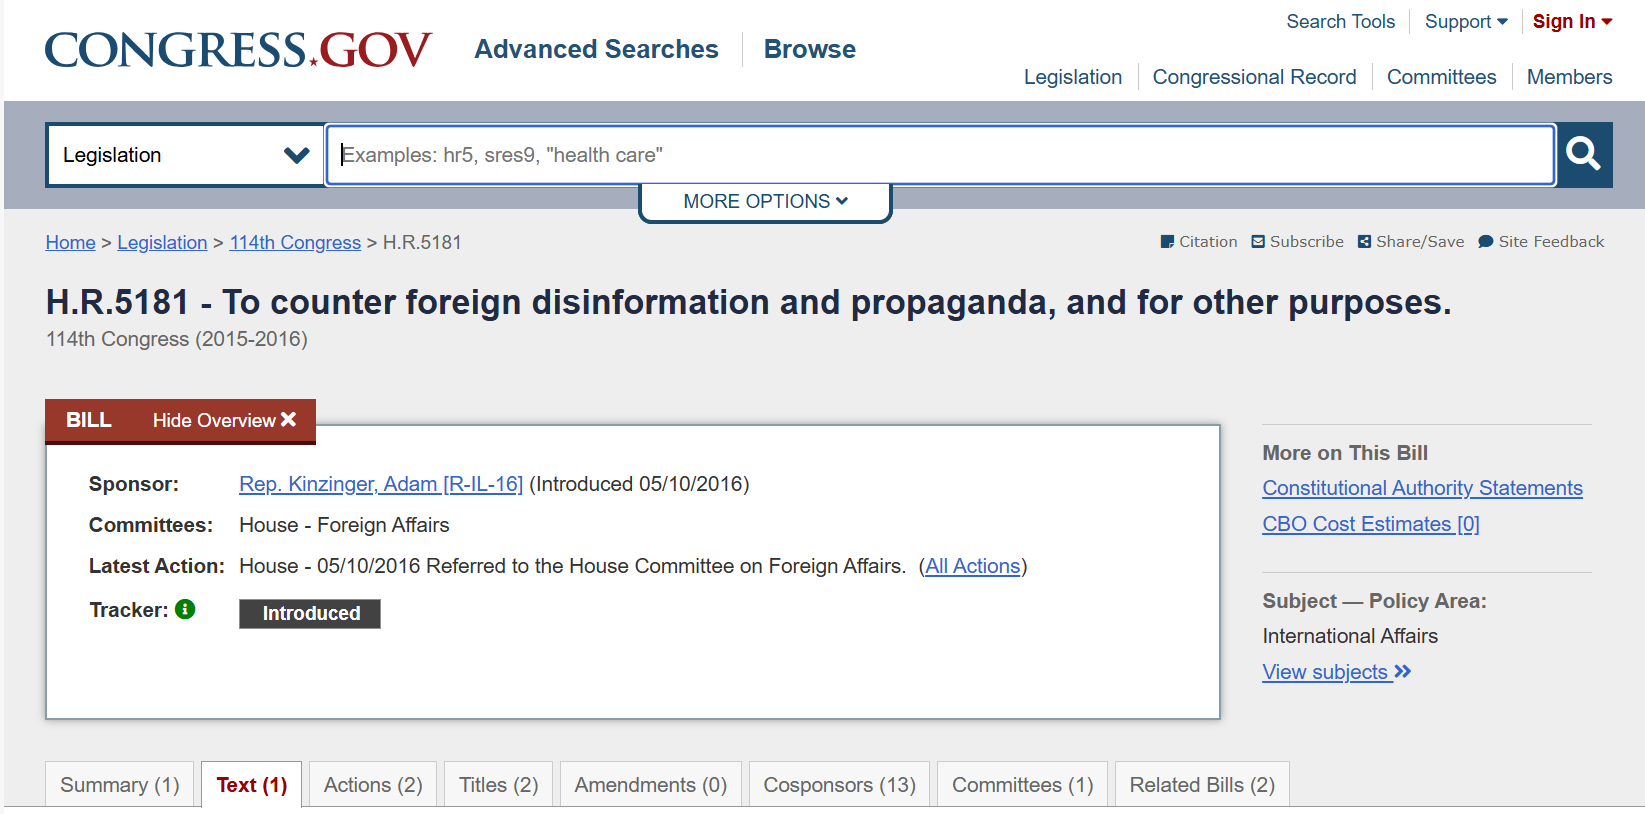The width and height of the screenshot is (1645, 814).
Task: Follow the Legislation breadcrumb link
Action: [x=162, y=242]
